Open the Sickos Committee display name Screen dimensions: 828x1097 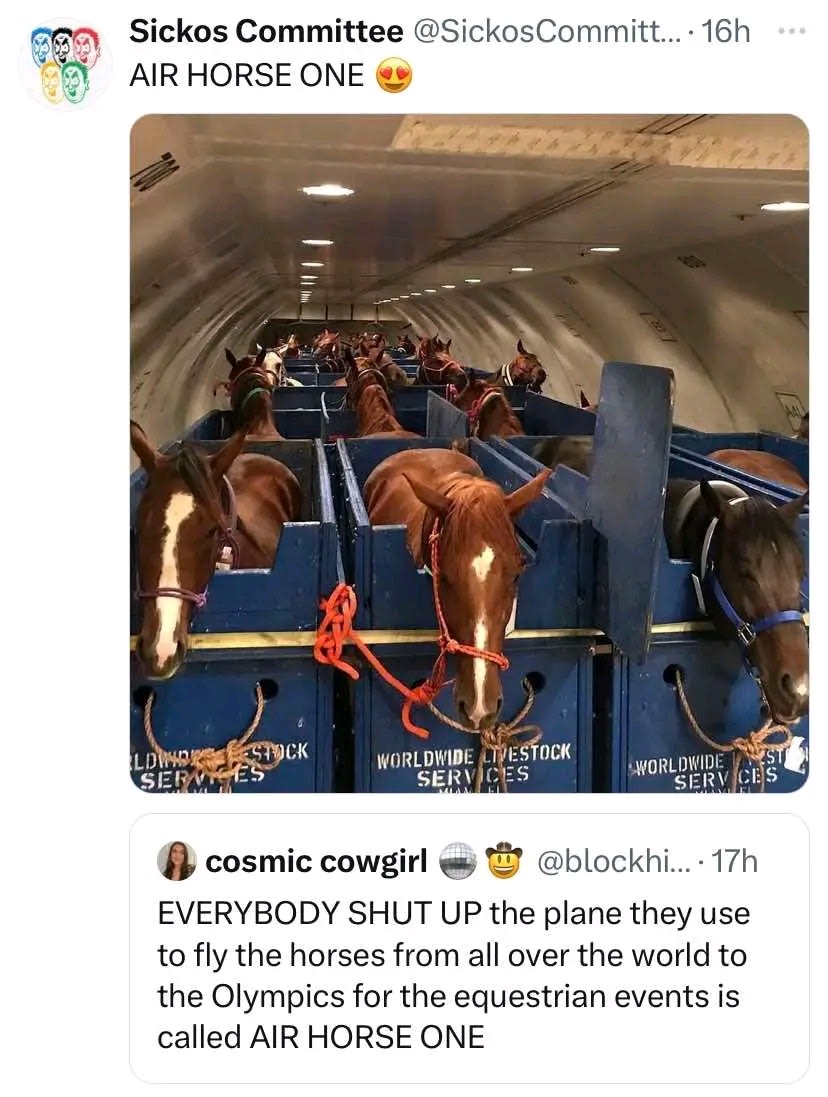pos(266,31)
